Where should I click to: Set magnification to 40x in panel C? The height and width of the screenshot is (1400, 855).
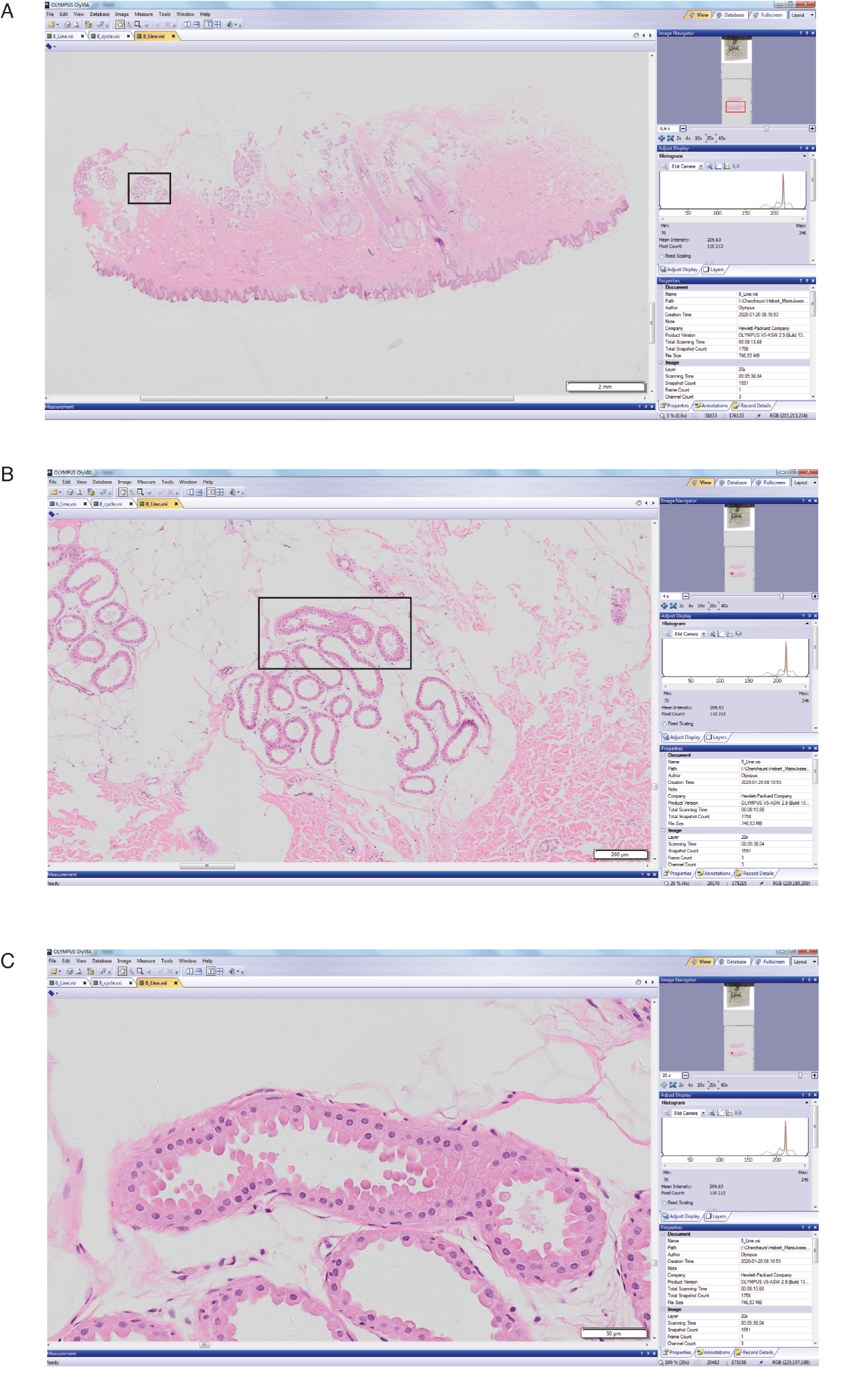point(724,1084)
